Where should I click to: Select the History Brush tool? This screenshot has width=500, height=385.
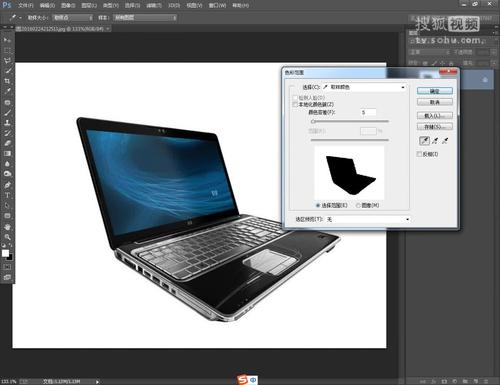[x=7, y=133]
